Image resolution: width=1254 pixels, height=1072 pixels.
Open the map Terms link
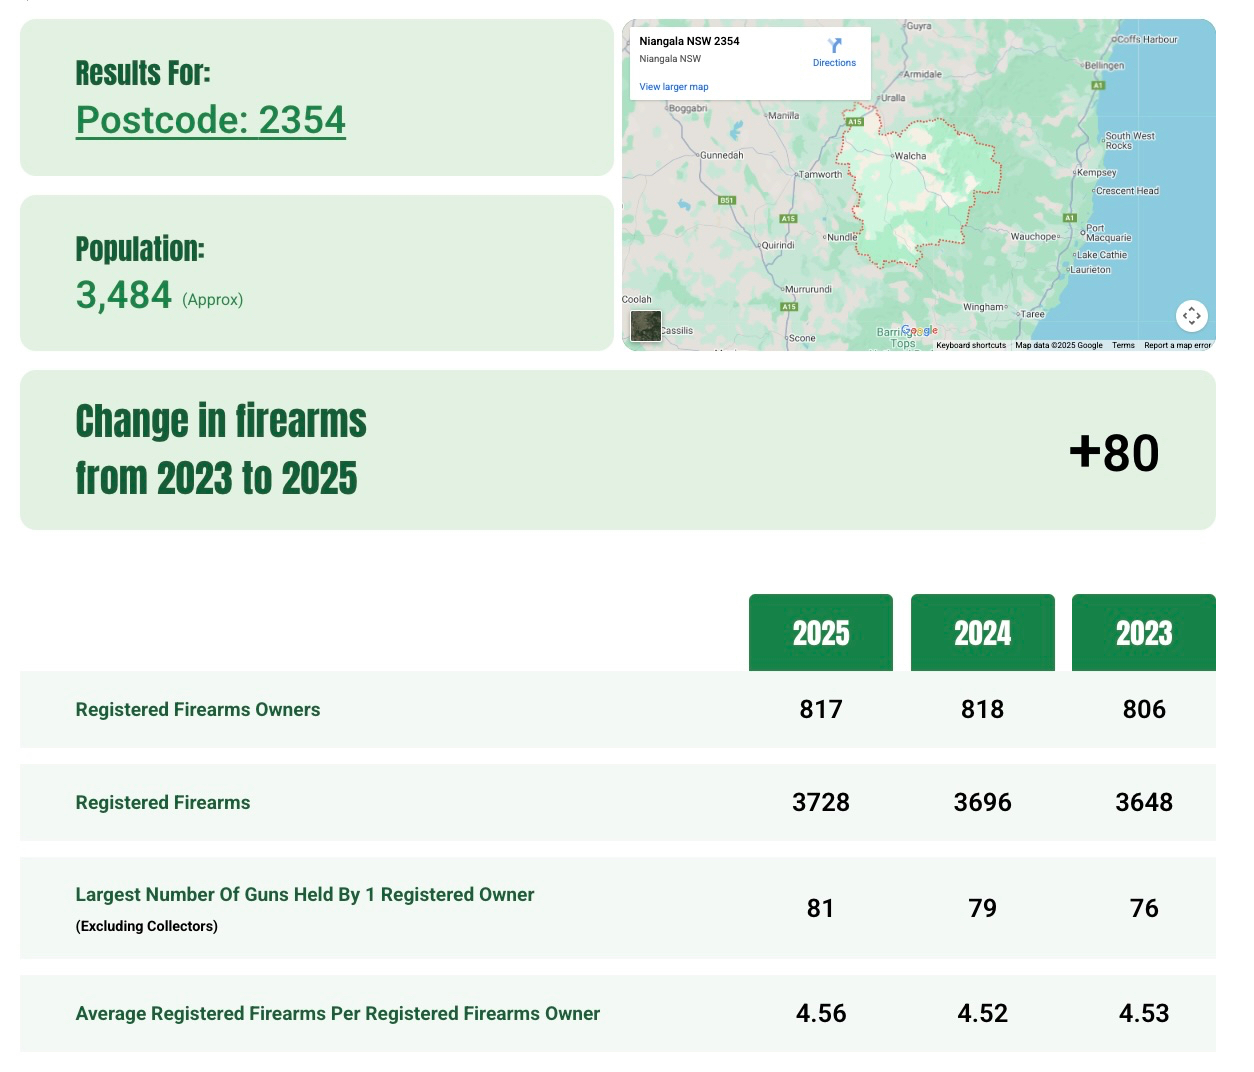(x=1123, y=345)
